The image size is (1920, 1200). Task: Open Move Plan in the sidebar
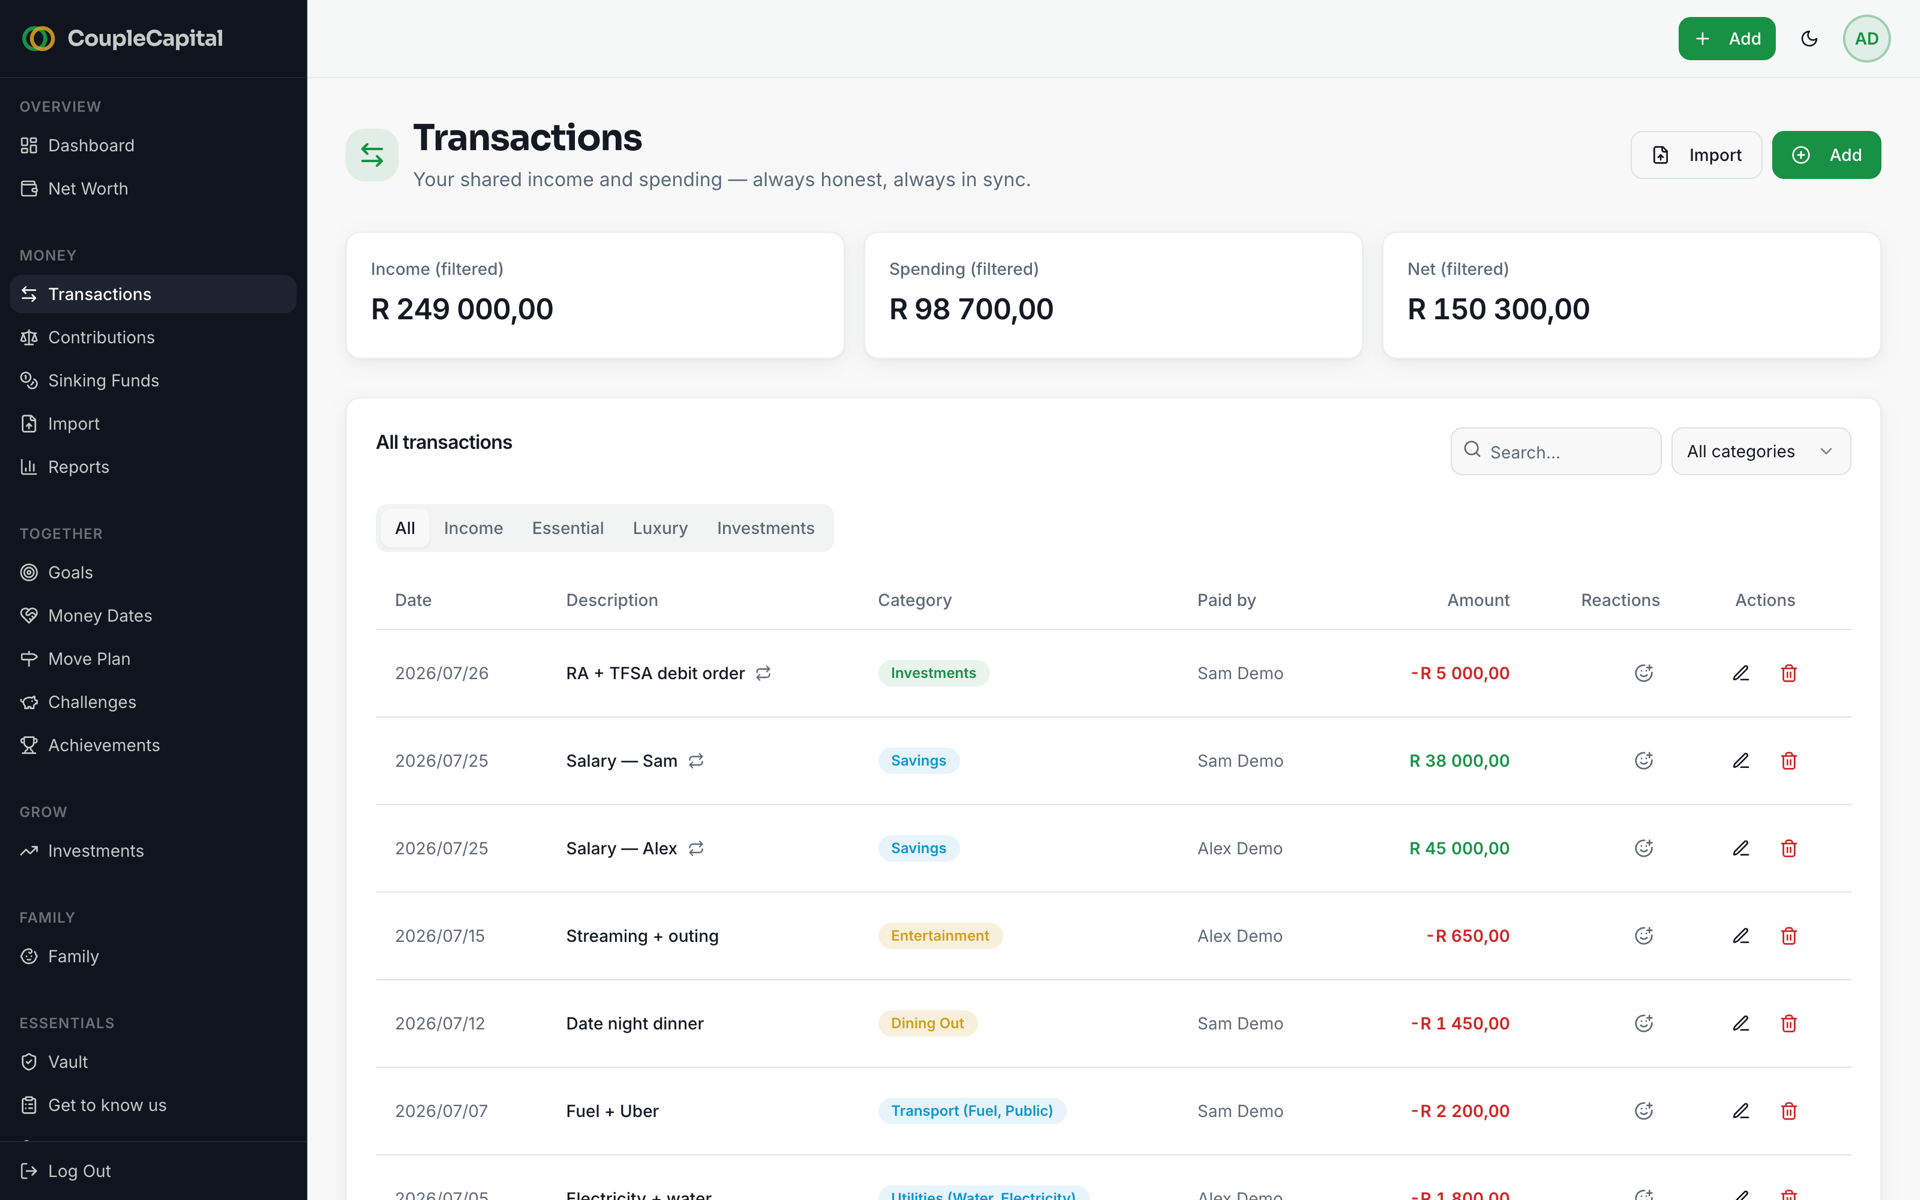point(153,658)
